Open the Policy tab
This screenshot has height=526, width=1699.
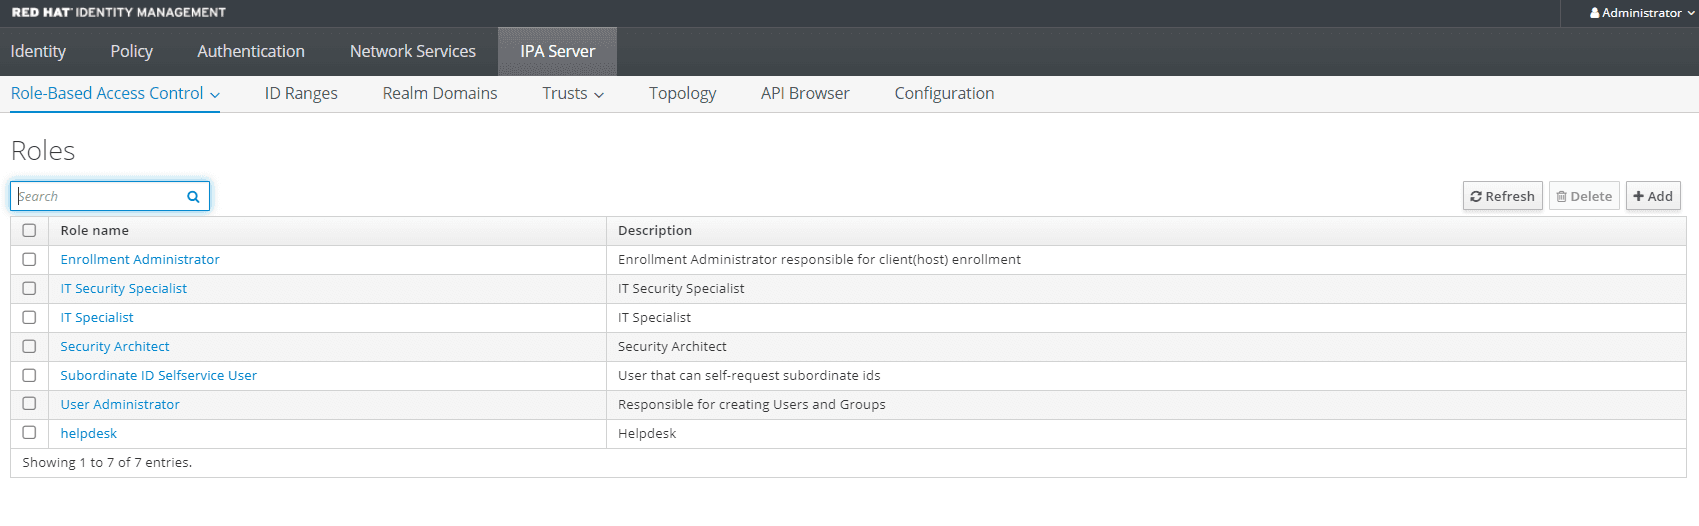pos(131,51)
